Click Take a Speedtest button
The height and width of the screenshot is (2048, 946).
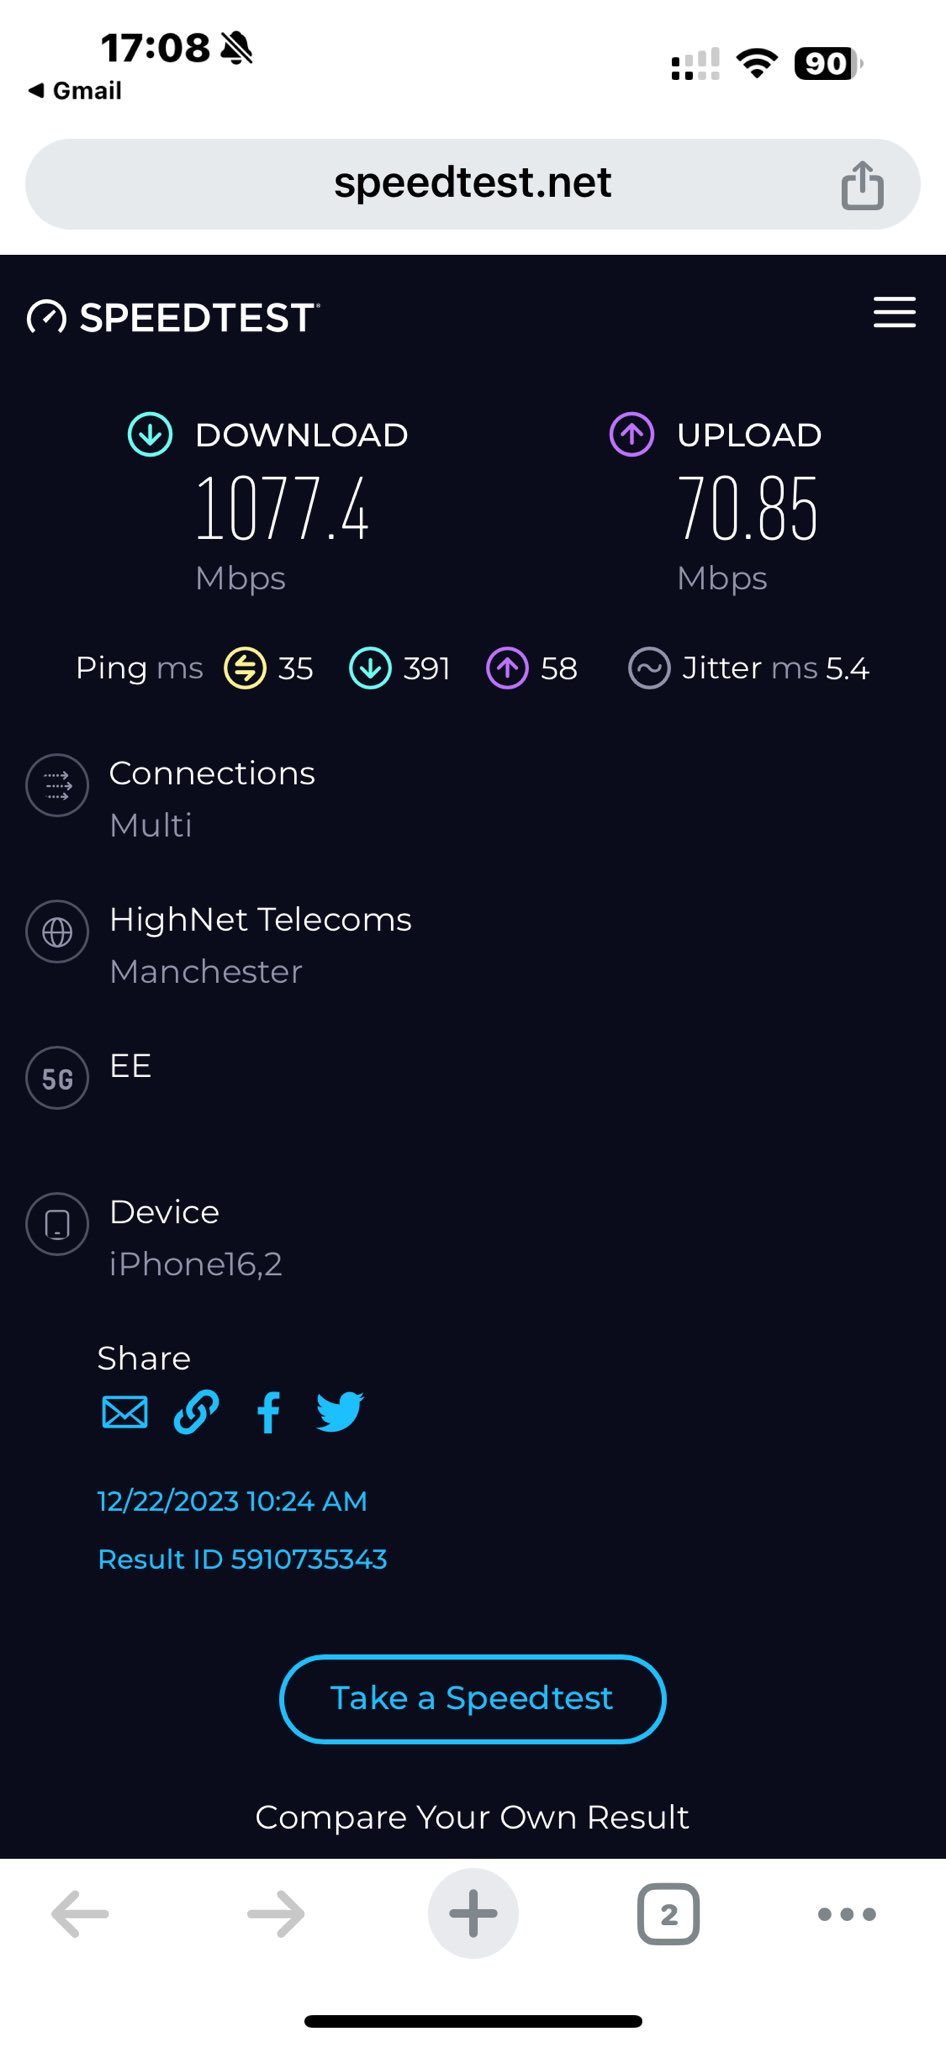473,1699
